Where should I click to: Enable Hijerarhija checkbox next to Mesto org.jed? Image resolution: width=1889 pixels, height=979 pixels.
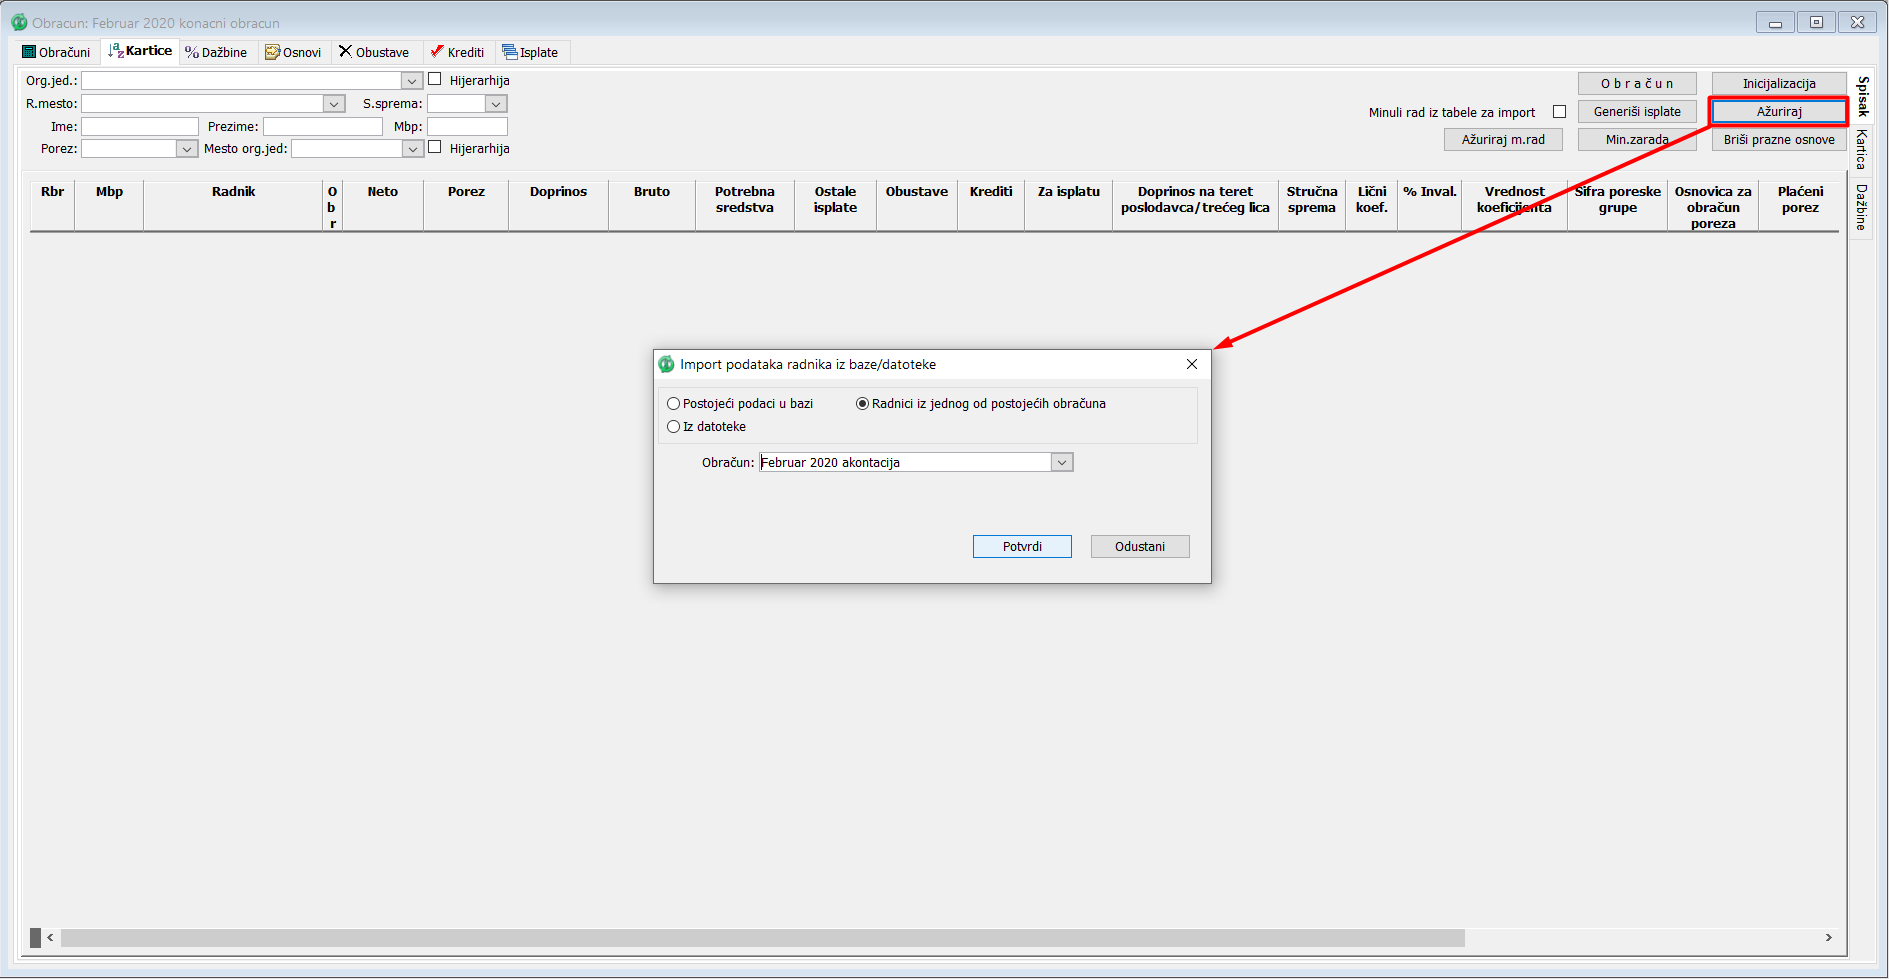tap(435, 147)
